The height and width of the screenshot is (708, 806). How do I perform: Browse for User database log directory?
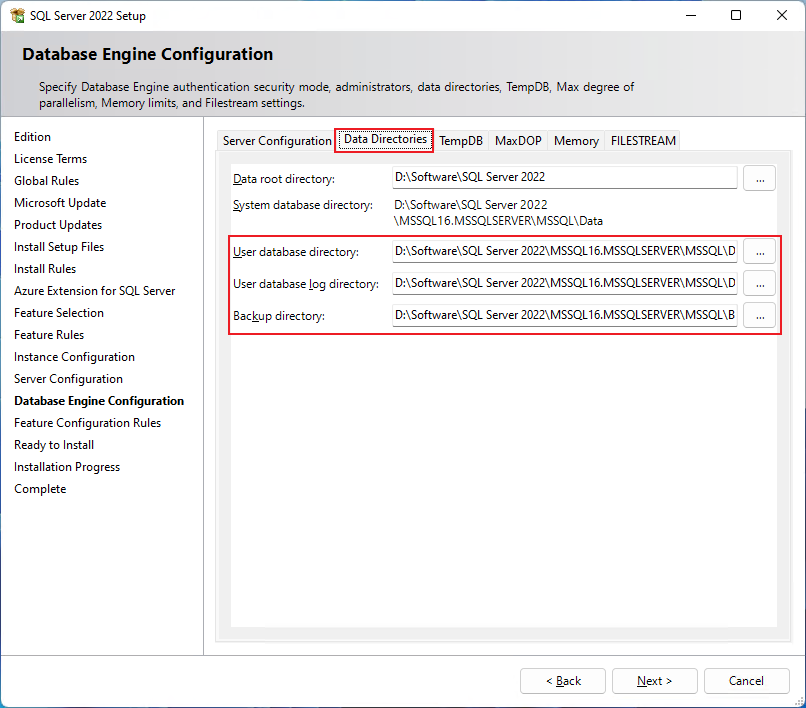(x=759, y=284)
